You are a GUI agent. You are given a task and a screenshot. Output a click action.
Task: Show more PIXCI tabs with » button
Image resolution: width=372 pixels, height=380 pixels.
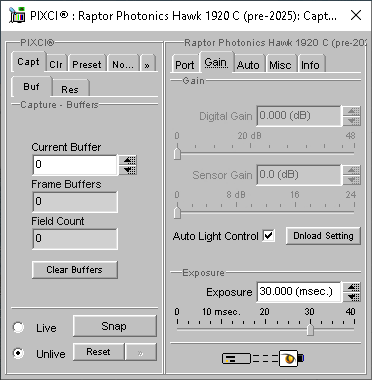coord(148,64)
